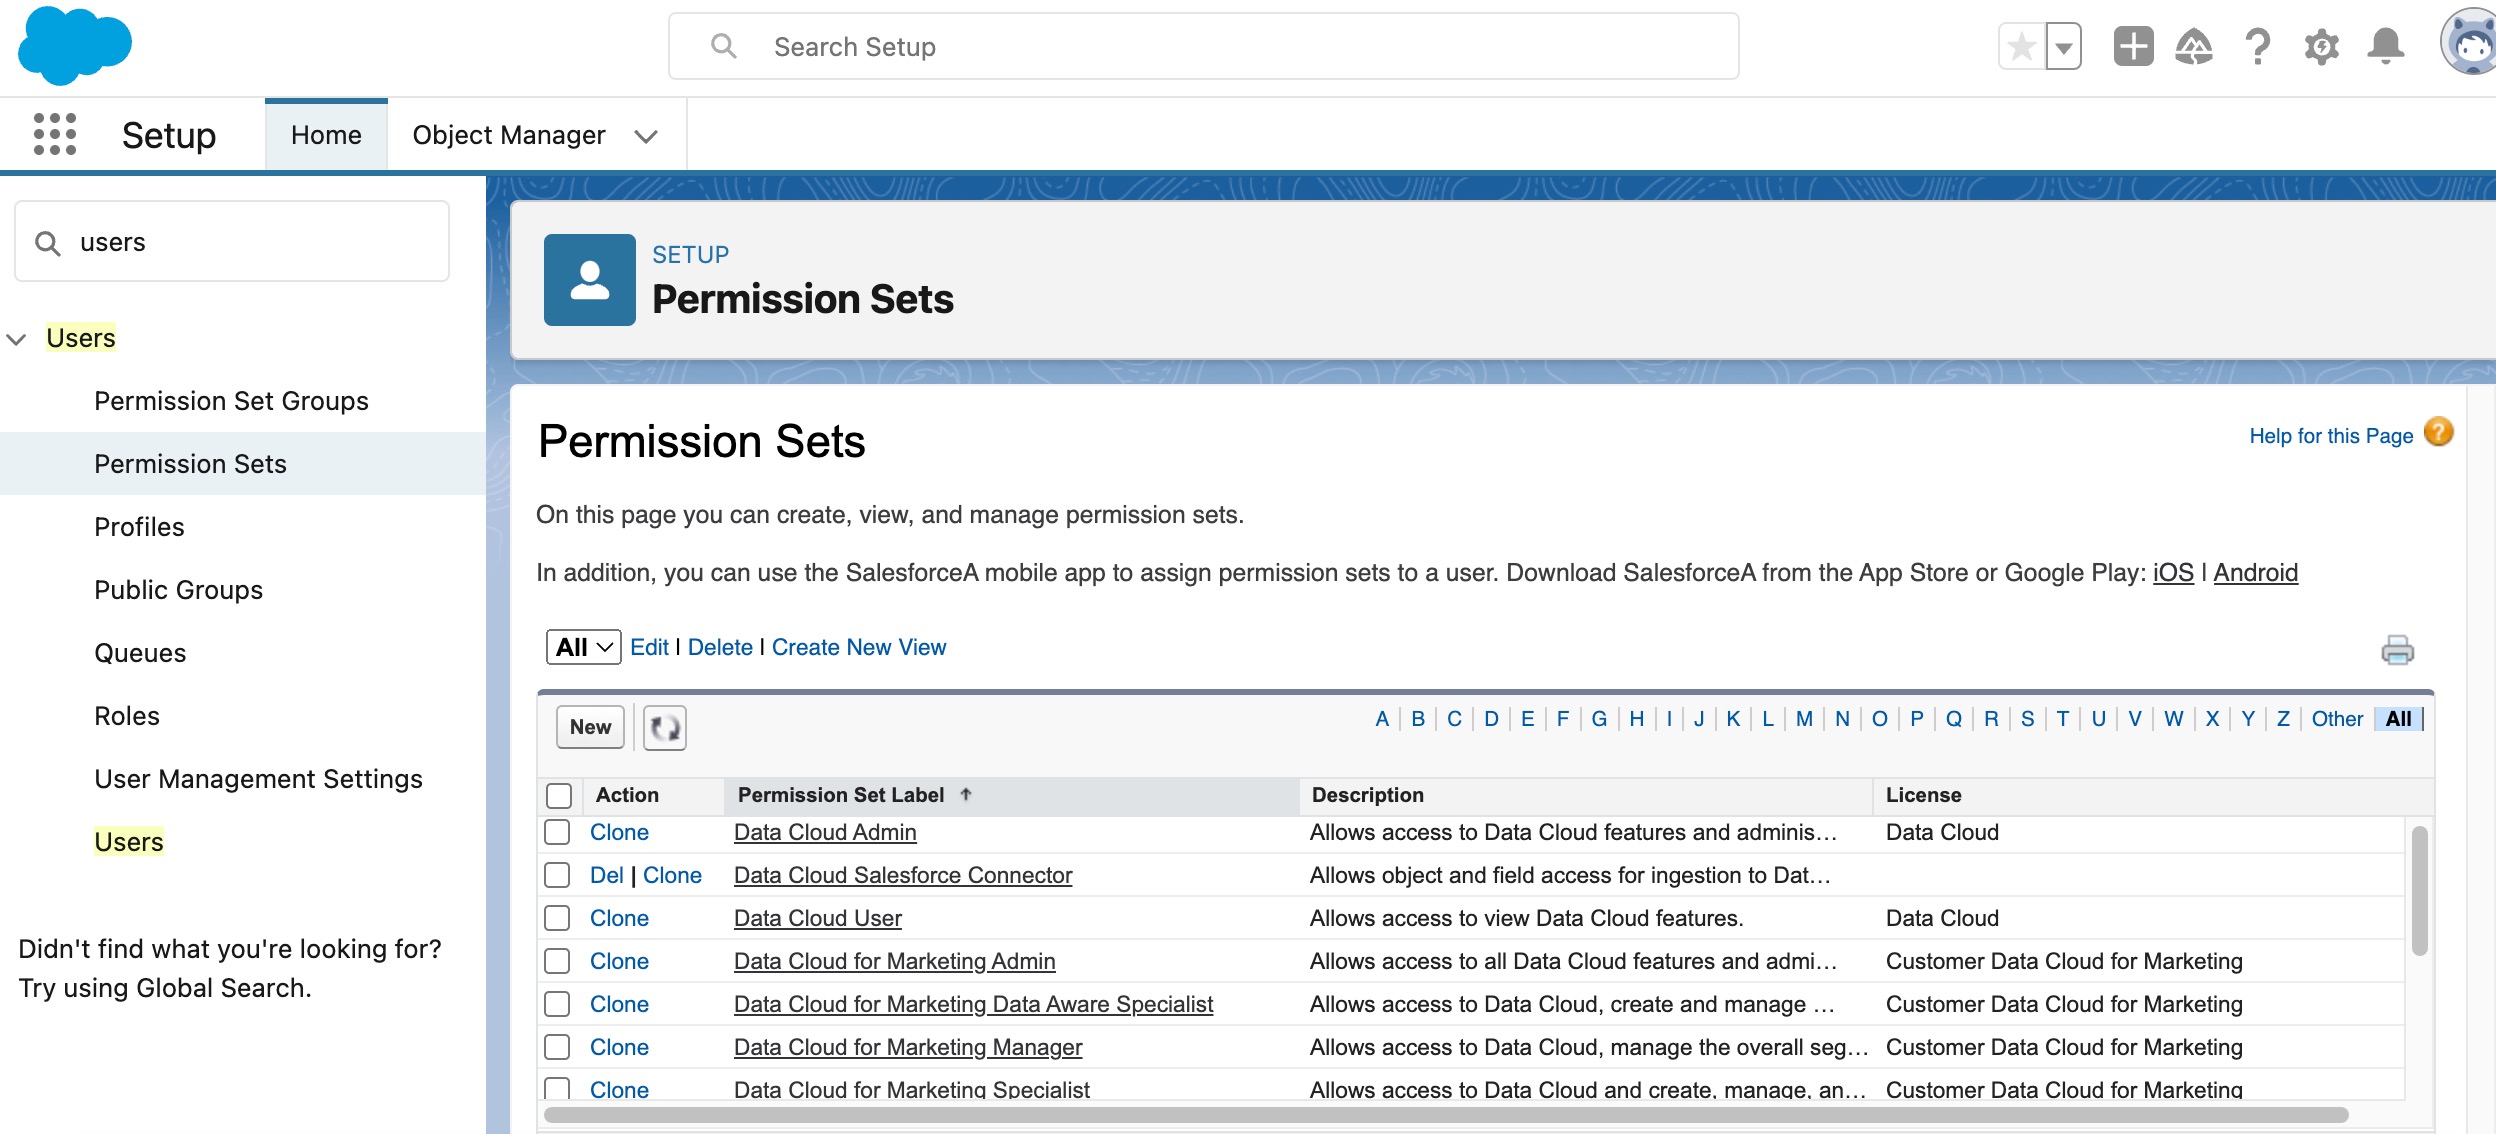Click the vertical list scrollbar thumb
This screenshot has height=1134, width=2496.
pos(2419,890)
